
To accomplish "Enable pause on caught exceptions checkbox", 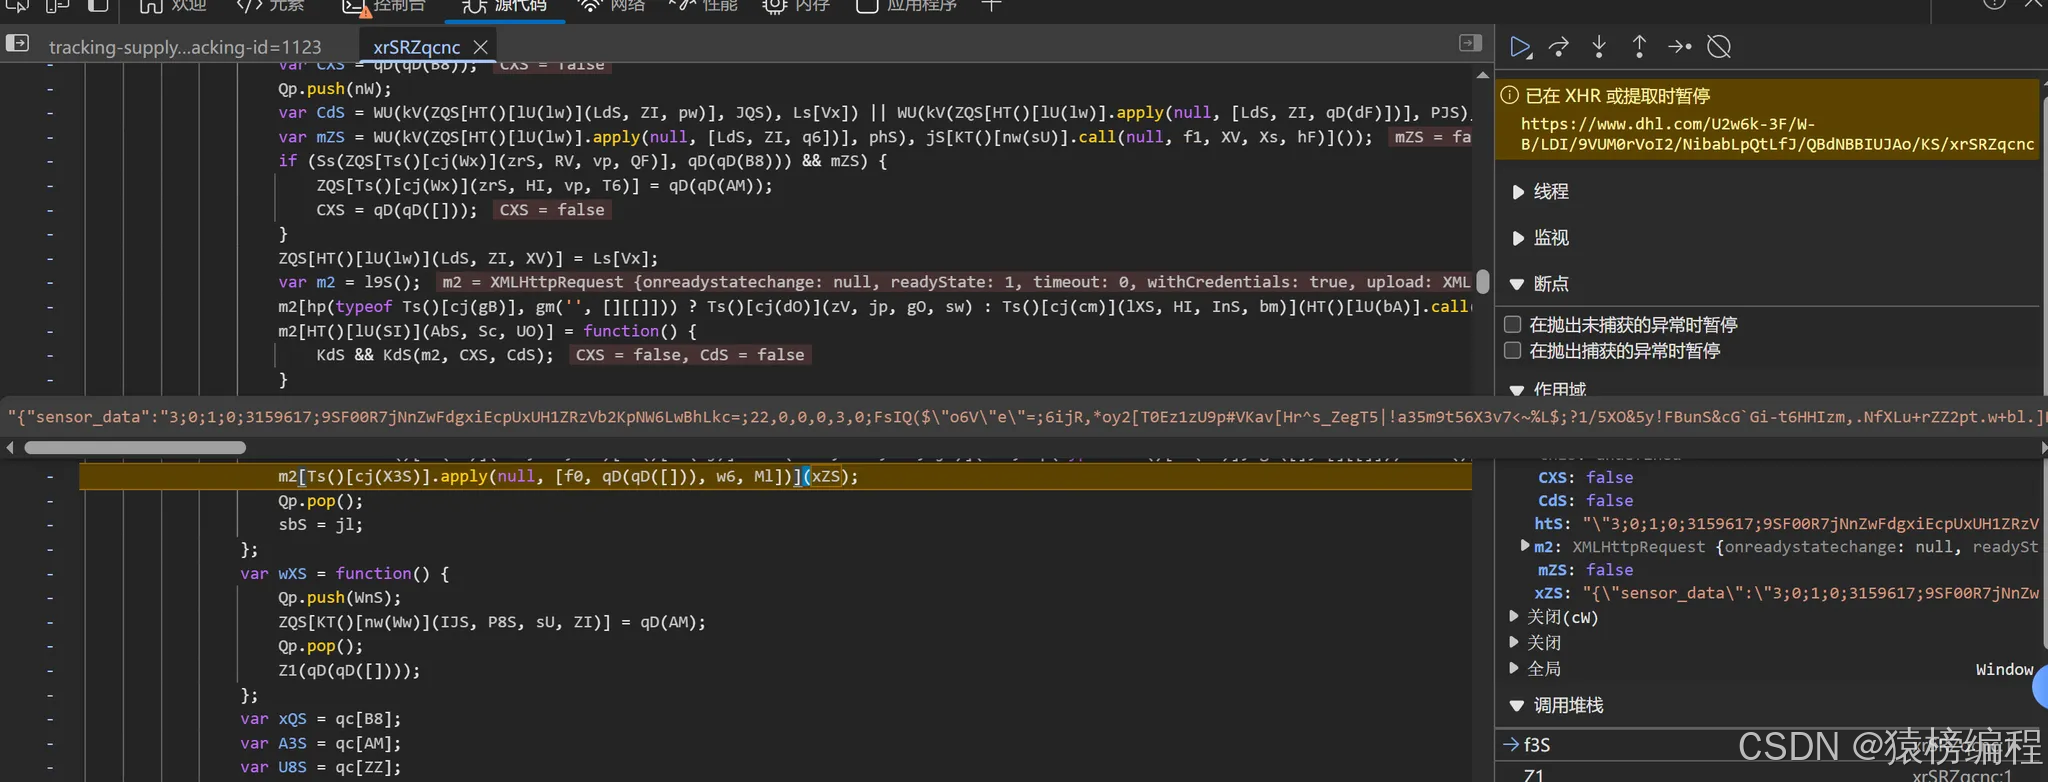I will click(x=1513, y=350).
